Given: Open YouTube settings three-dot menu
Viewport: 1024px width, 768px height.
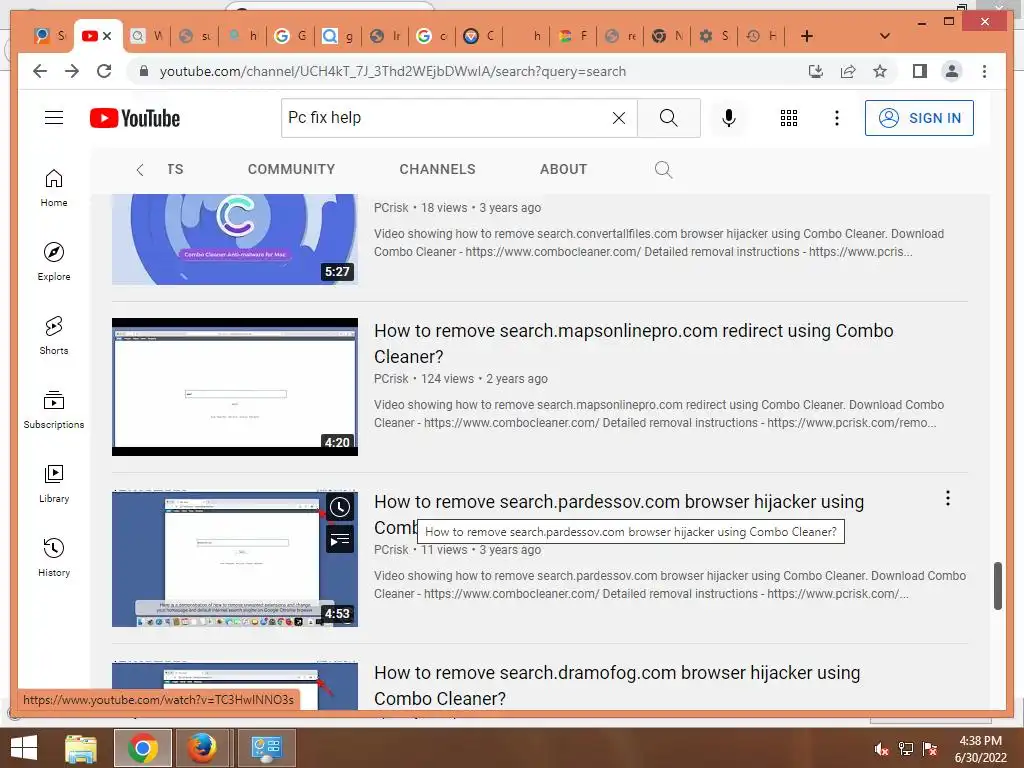Looking at the screenshot, I should click(x=837, y=118).
